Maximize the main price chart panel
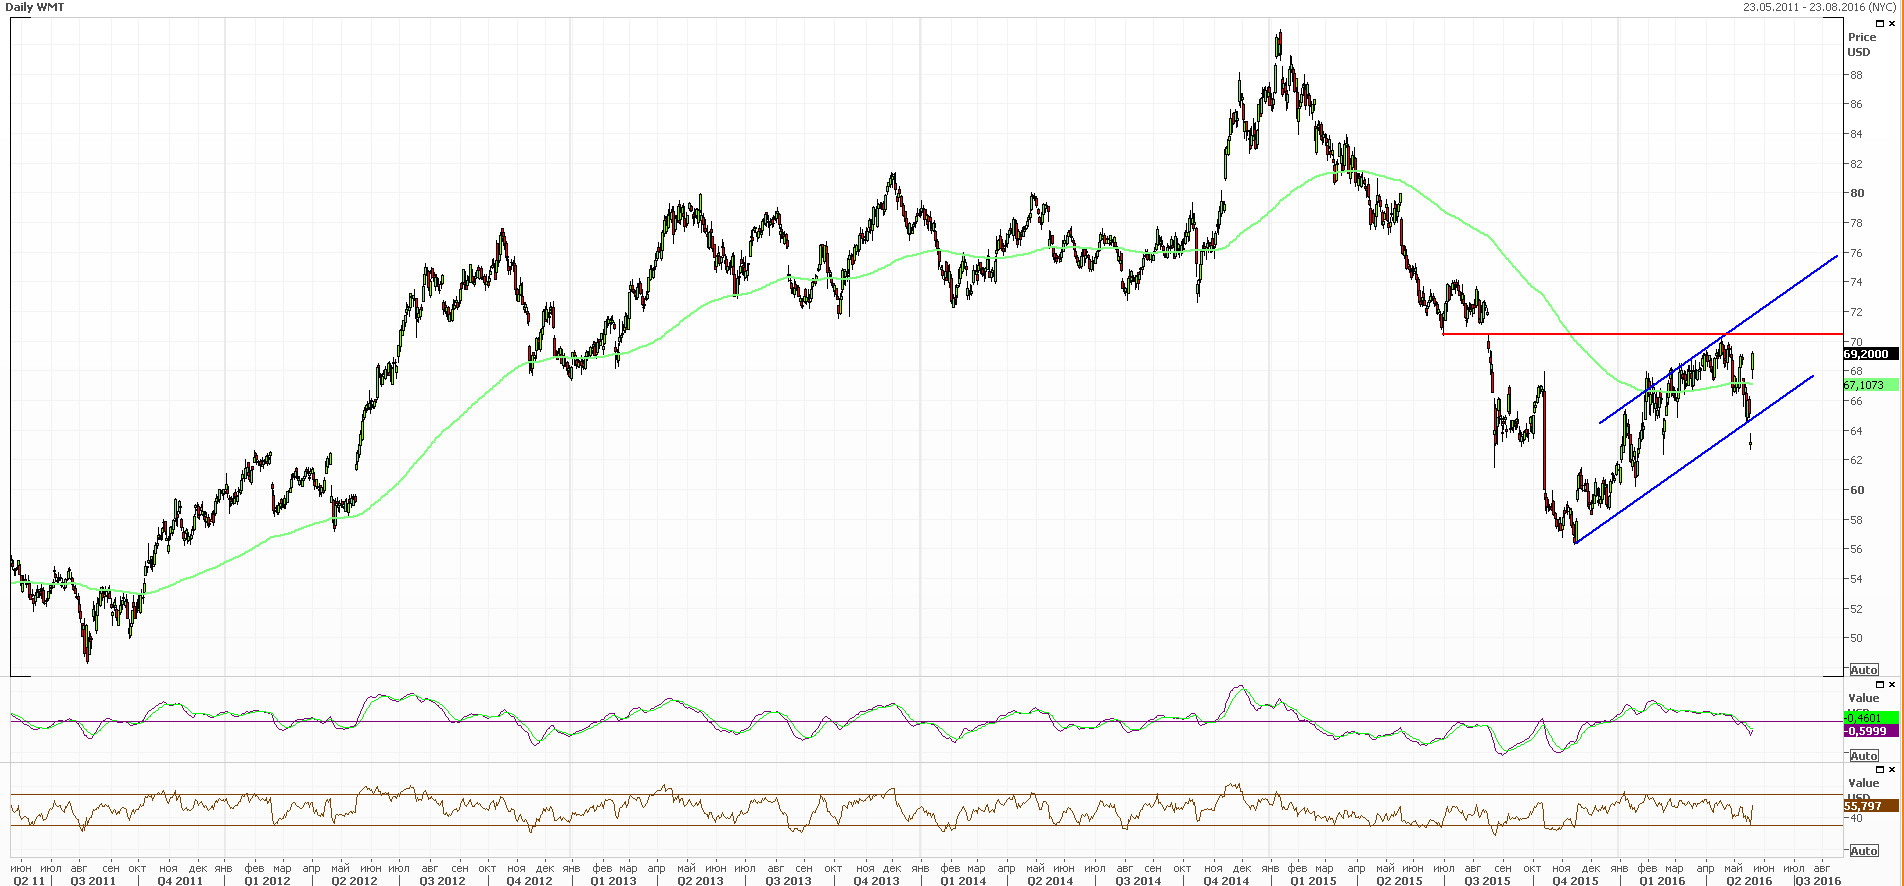1904x886 pixels. click(1880, 22)
